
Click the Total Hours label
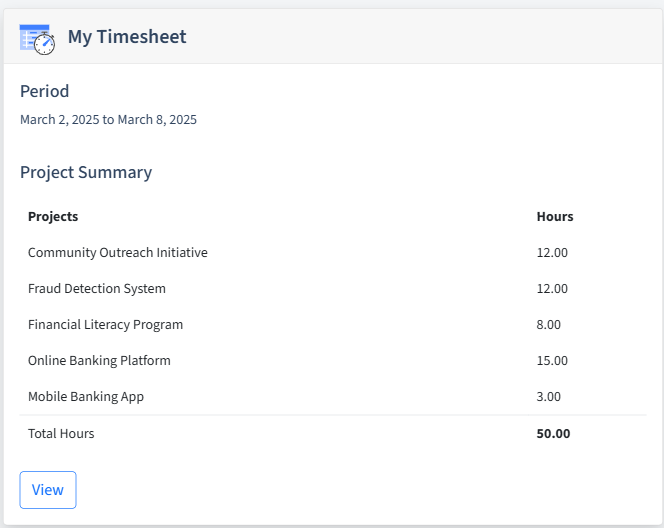point(61,433)
